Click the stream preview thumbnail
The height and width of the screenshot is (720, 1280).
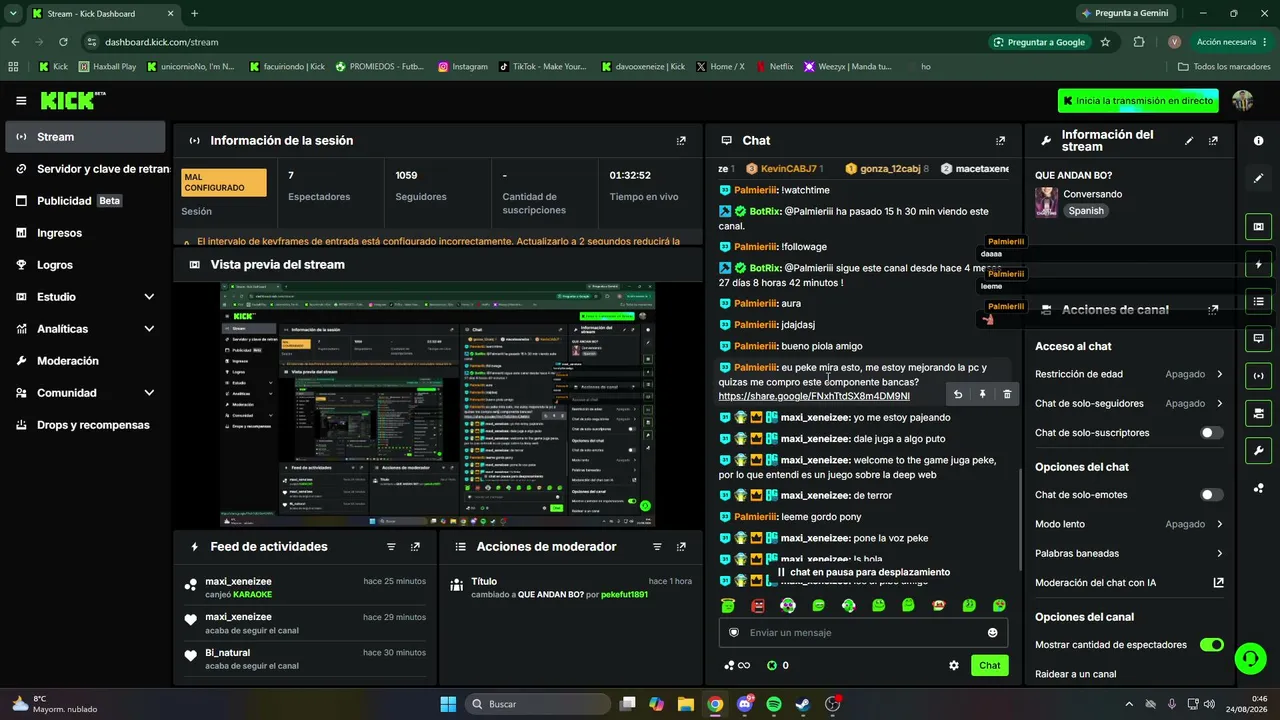tap(438, 404)
